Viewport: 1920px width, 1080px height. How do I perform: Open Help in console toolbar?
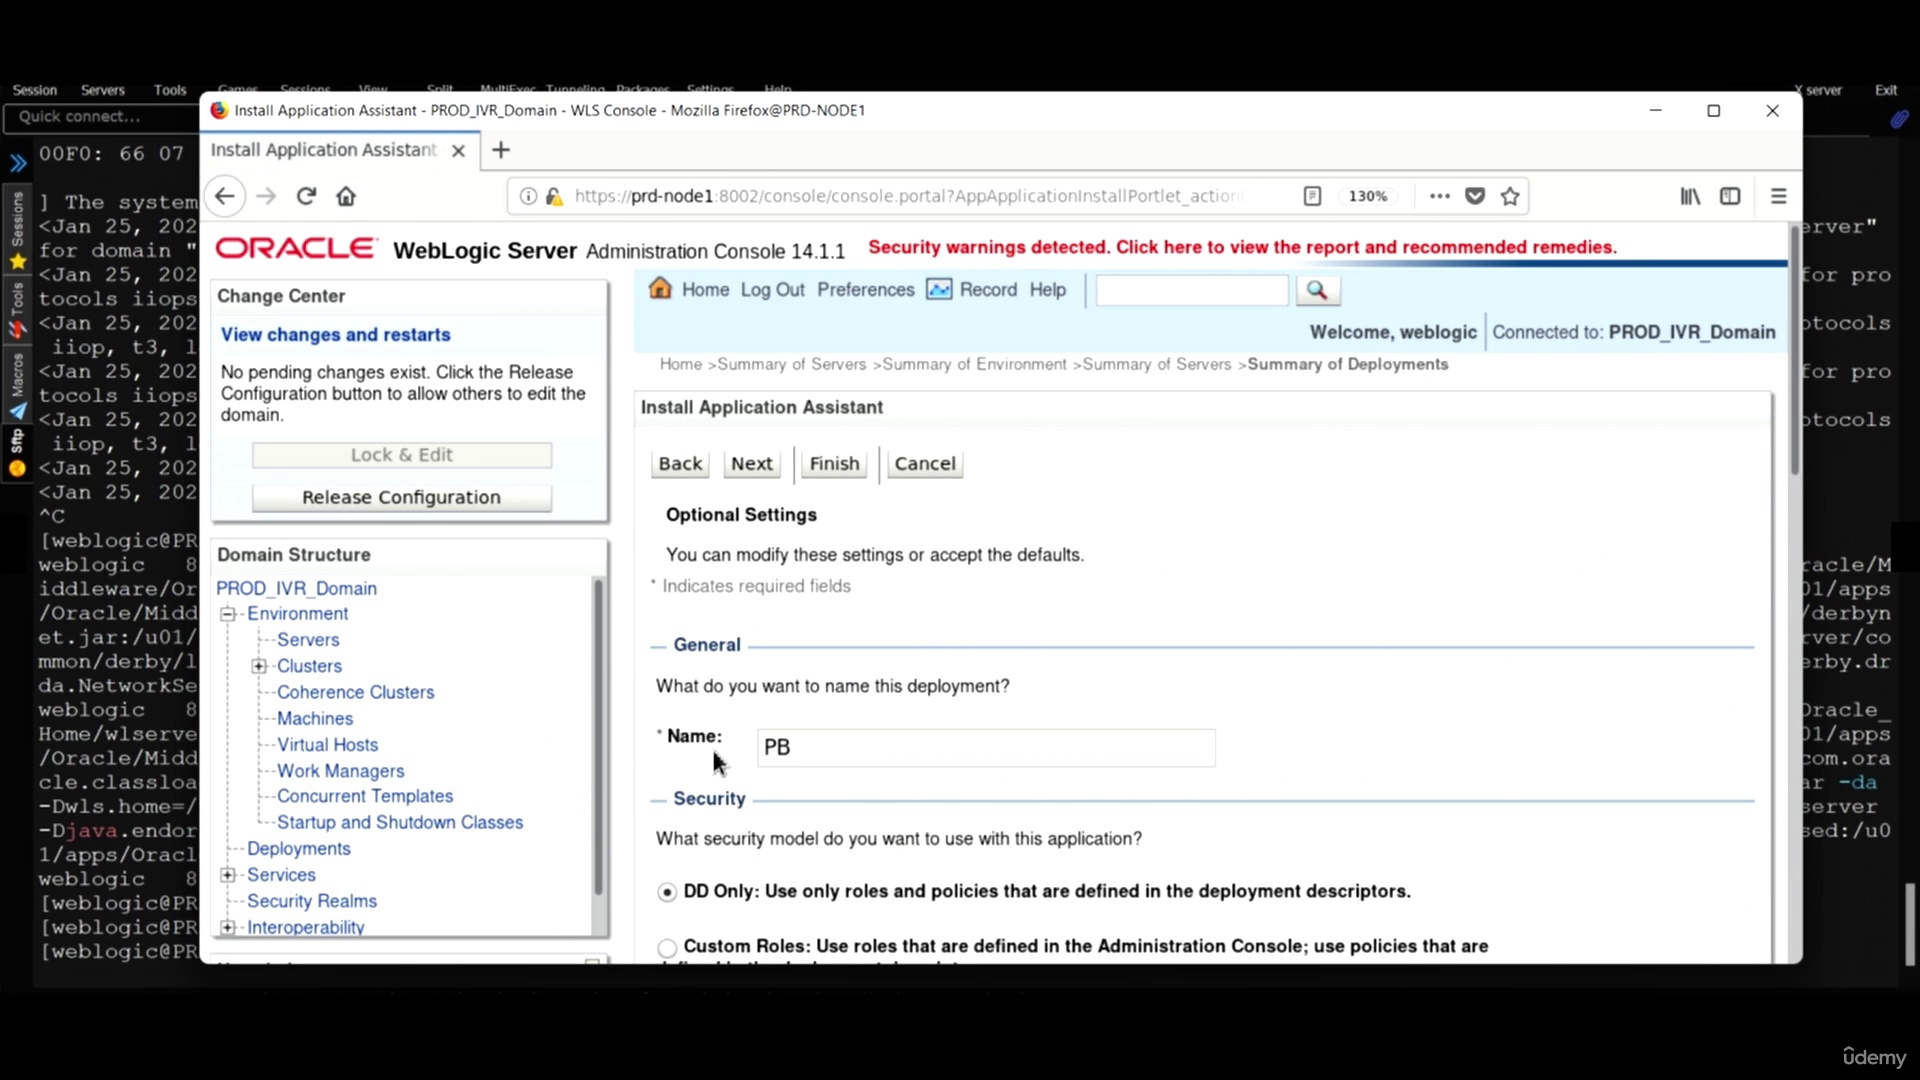tap(1048, 290)
